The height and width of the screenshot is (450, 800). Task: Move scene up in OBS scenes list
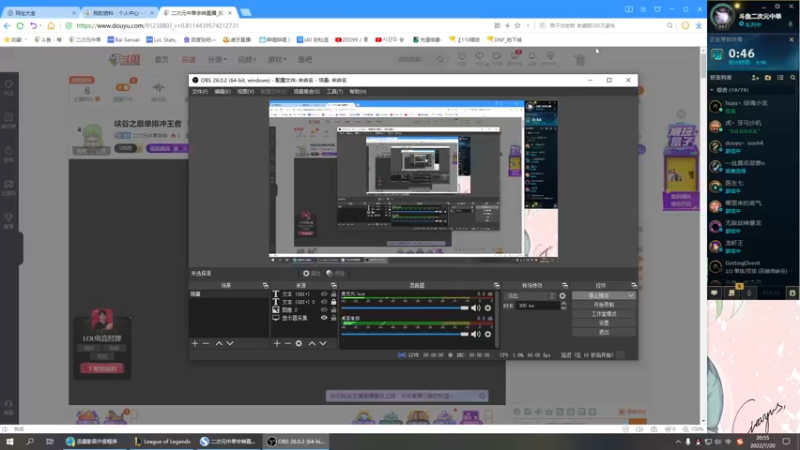coord(219,343)
